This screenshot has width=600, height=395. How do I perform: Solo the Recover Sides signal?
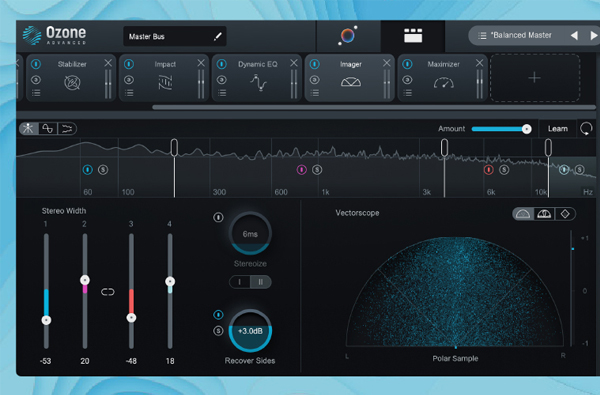(218, 331)
